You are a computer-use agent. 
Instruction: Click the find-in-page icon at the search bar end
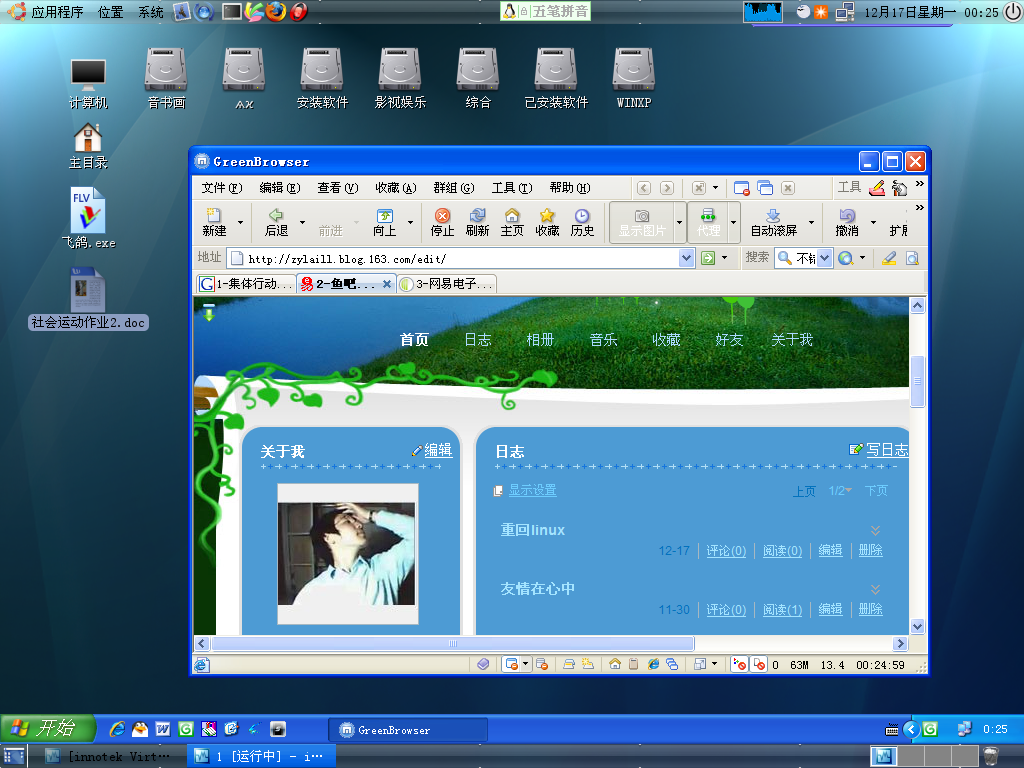(x=912, y=258)
